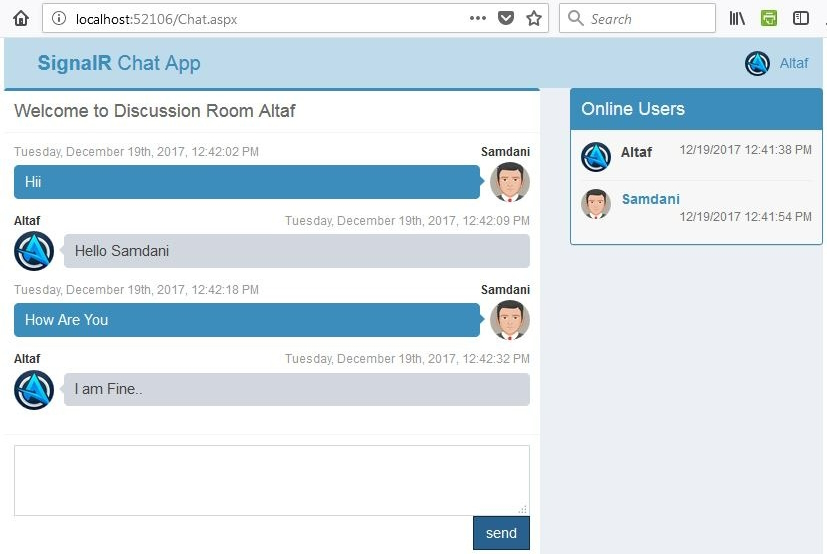The width and height of the screenshot is (827, 554).
Task: Open the site information icon in address bar
Action: coord(59,18)
